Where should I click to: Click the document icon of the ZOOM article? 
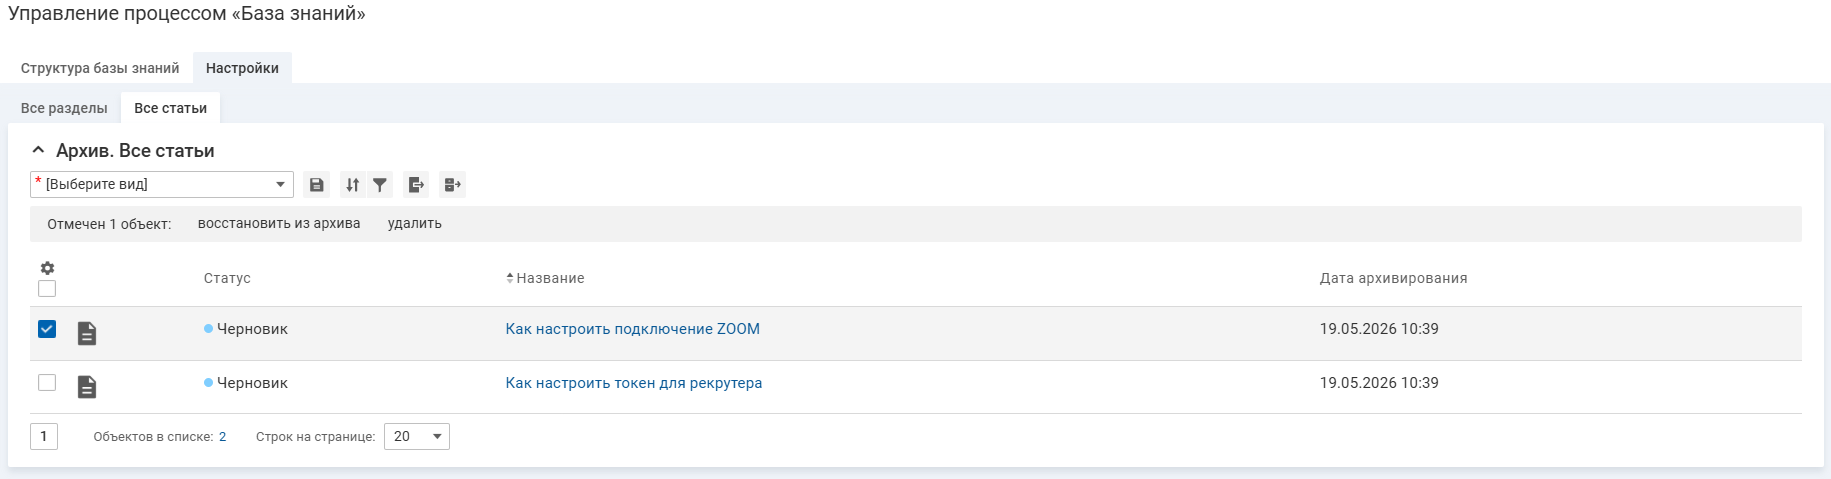coord(87,333)
